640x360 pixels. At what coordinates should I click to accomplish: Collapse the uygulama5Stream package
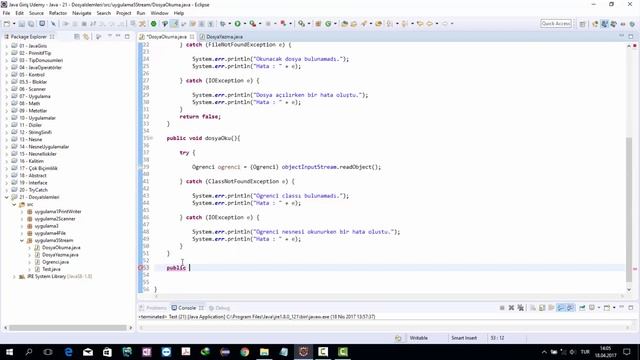(22, 240)
